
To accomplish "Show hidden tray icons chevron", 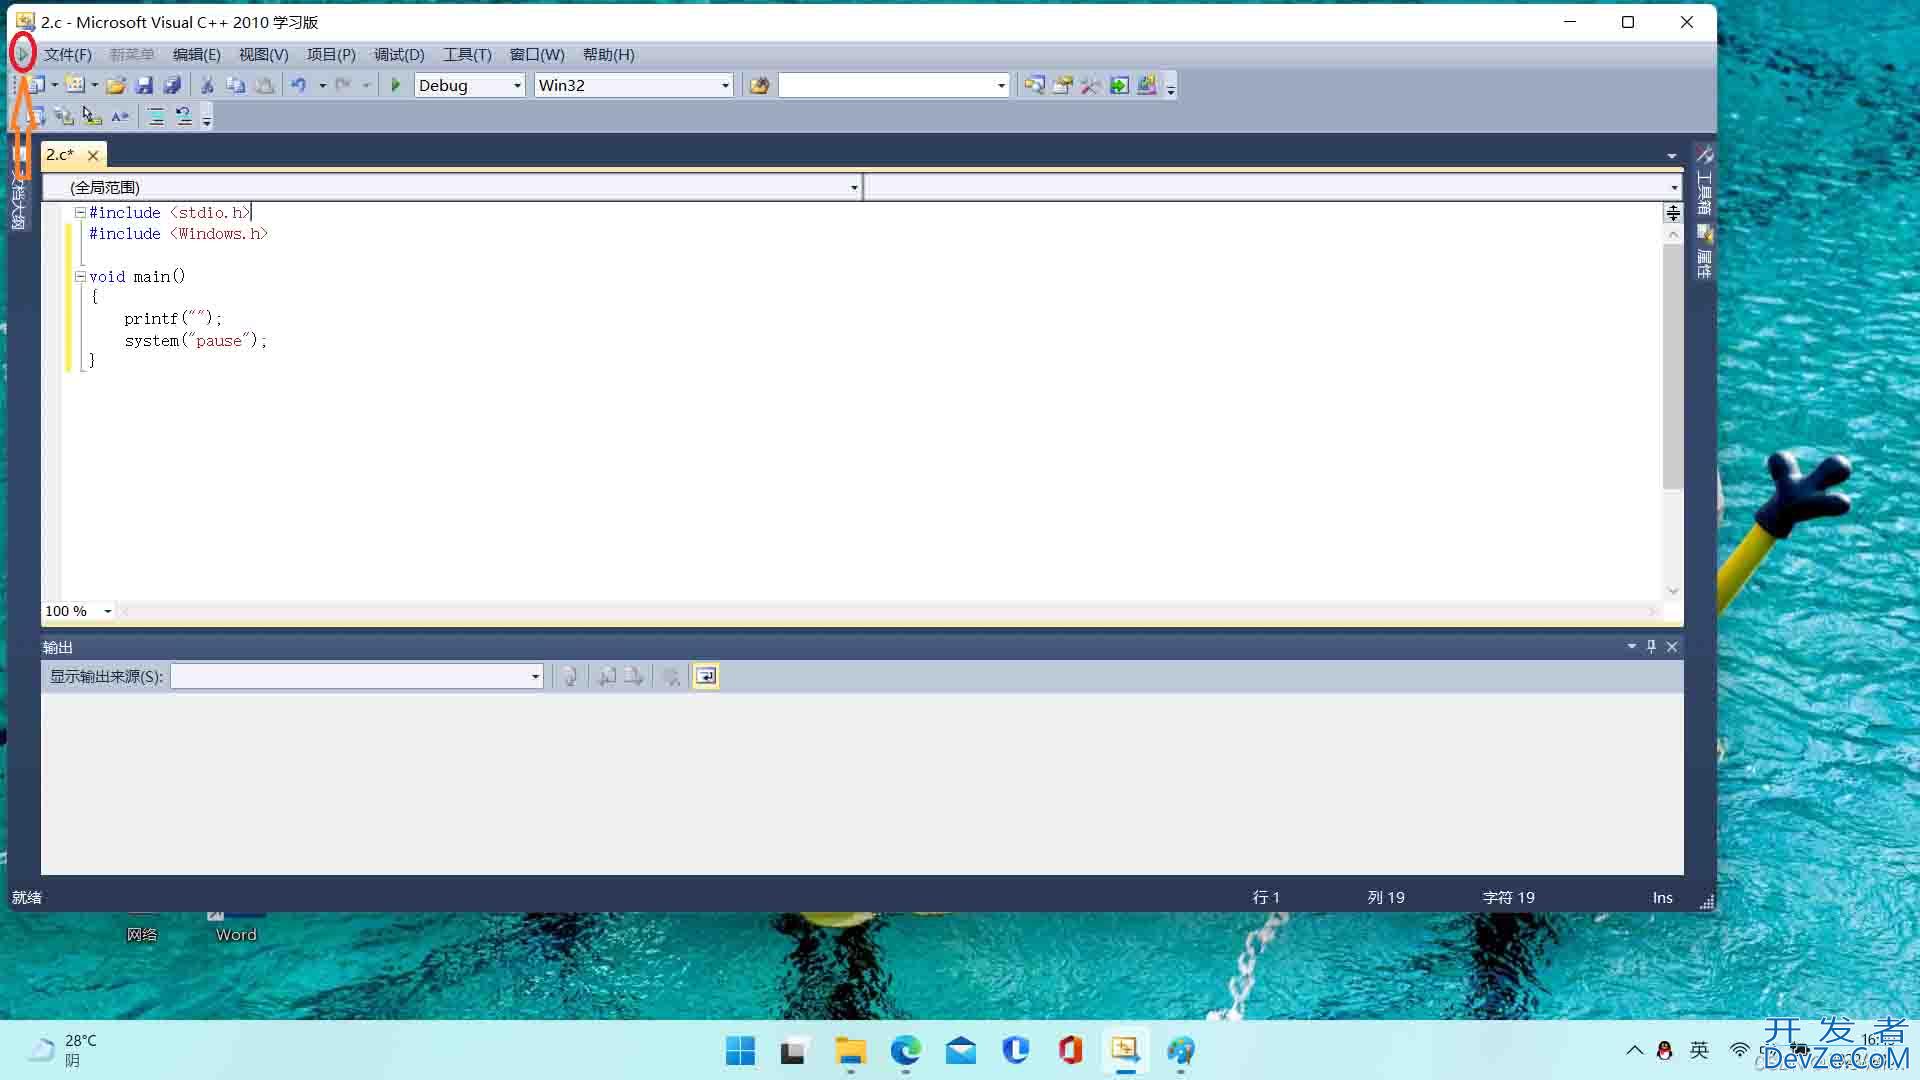I will (1634, 1050).
